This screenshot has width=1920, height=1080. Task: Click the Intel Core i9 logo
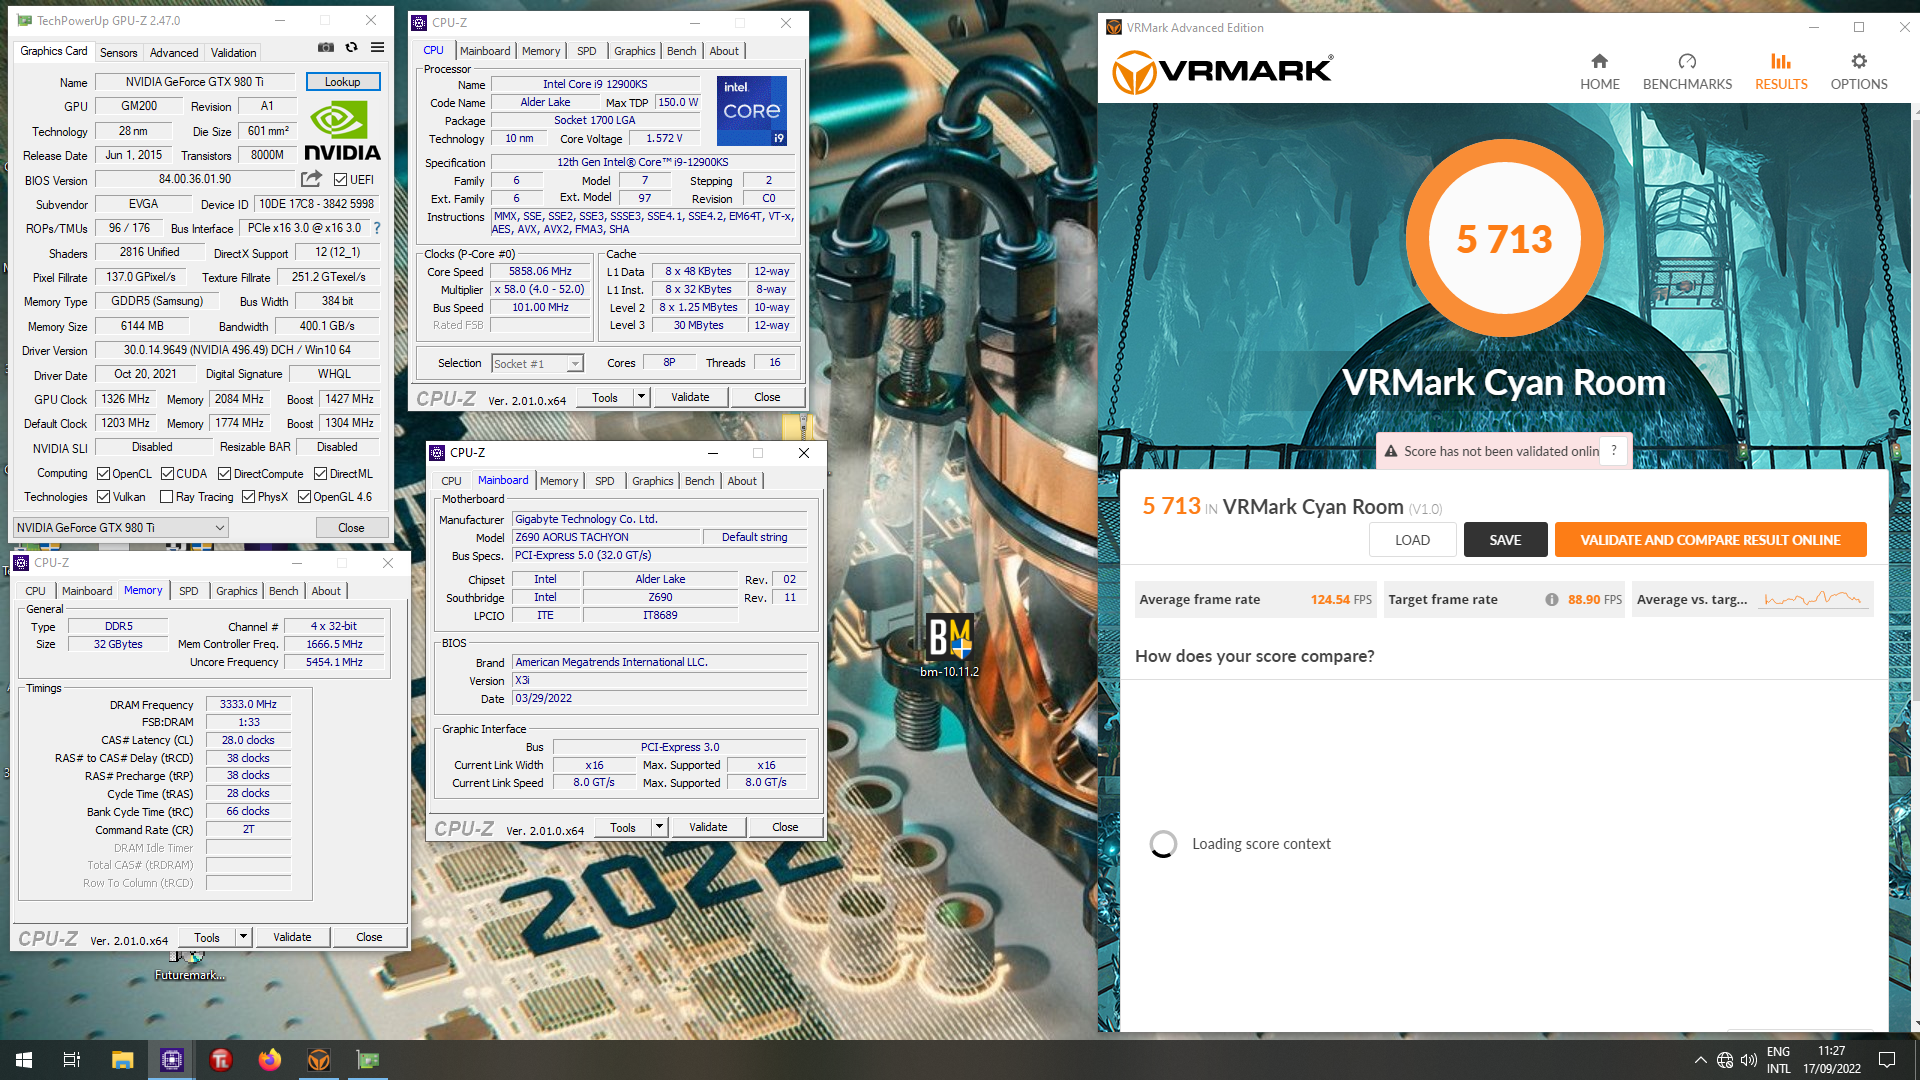pos(752,110)
